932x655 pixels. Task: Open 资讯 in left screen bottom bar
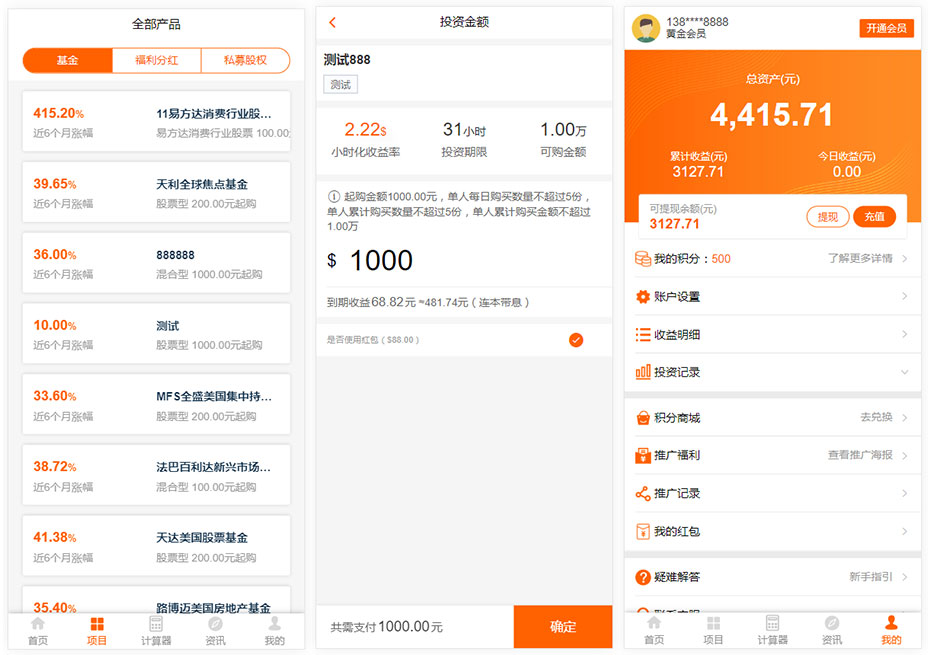tap(215, 631)
